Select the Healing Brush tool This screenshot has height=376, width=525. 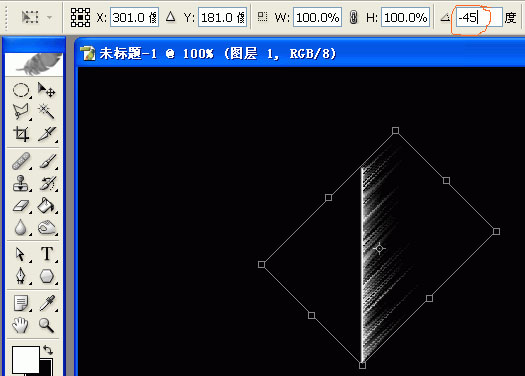pos(21,161)
